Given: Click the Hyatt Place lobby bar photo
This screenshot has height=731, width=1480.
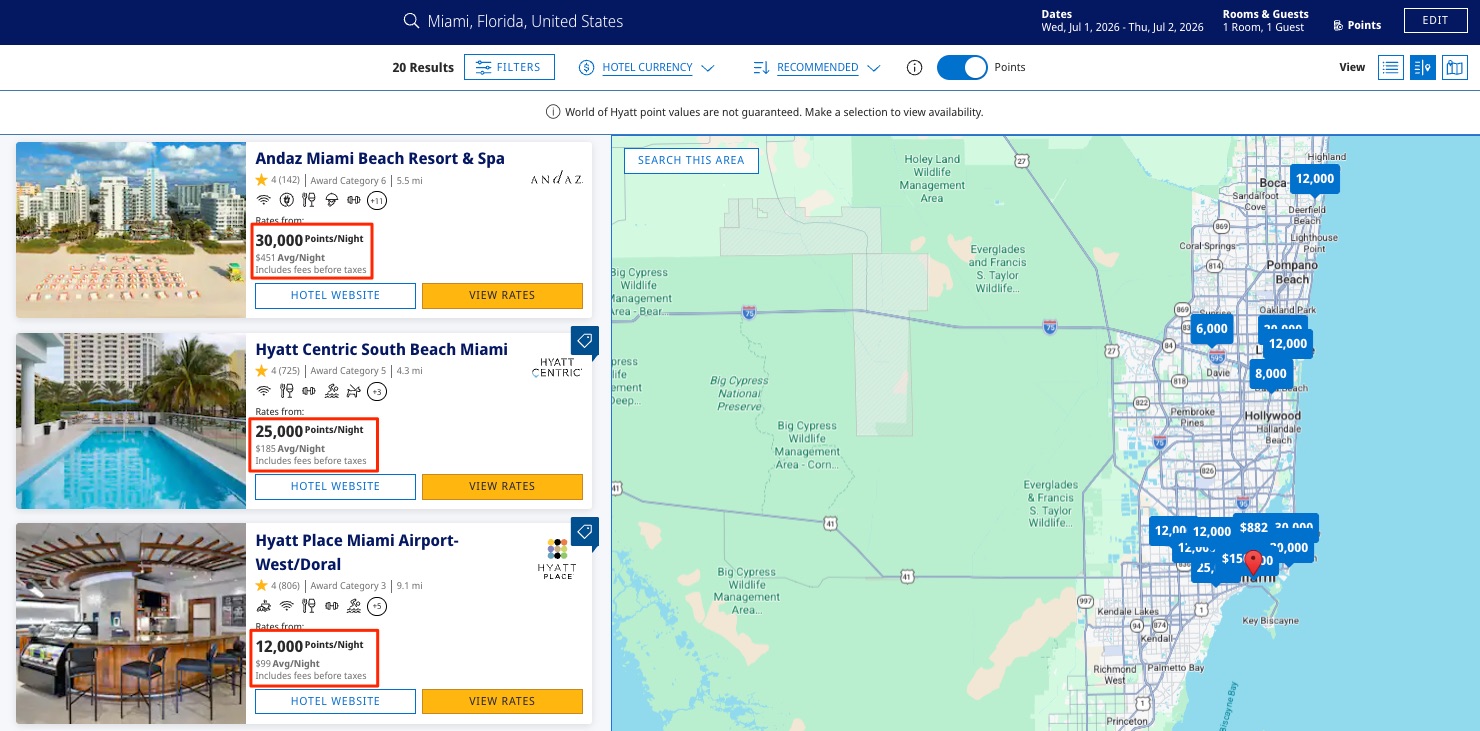Looking at the screenshot, I should pos(130,623).
